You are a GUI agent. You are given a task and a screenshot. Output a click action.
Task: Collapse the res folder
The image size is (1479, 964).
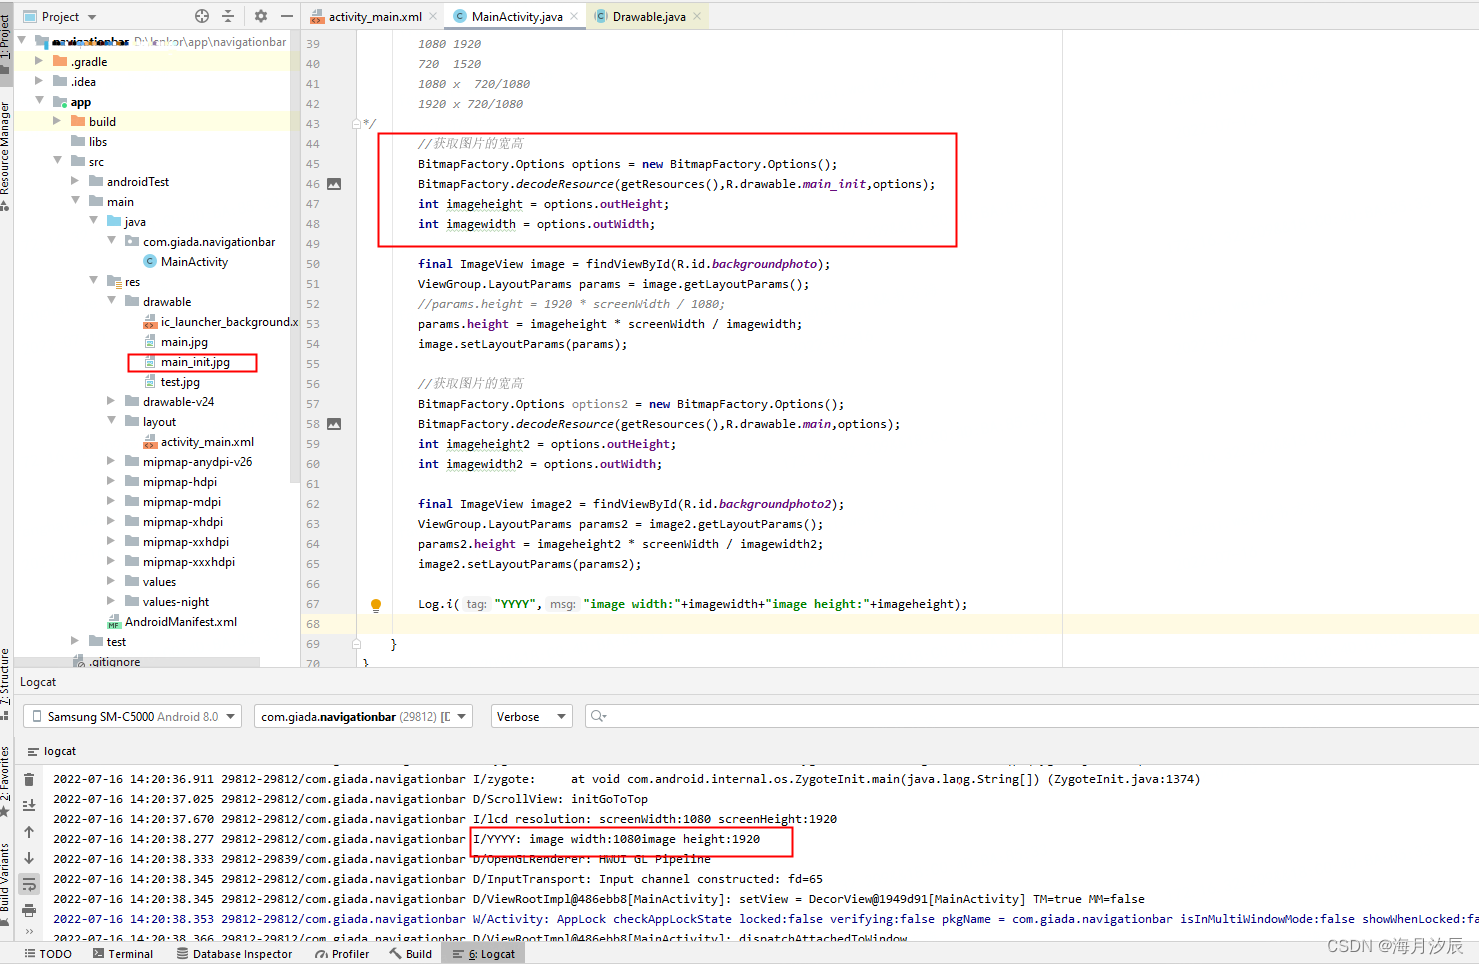coord(93,282)
